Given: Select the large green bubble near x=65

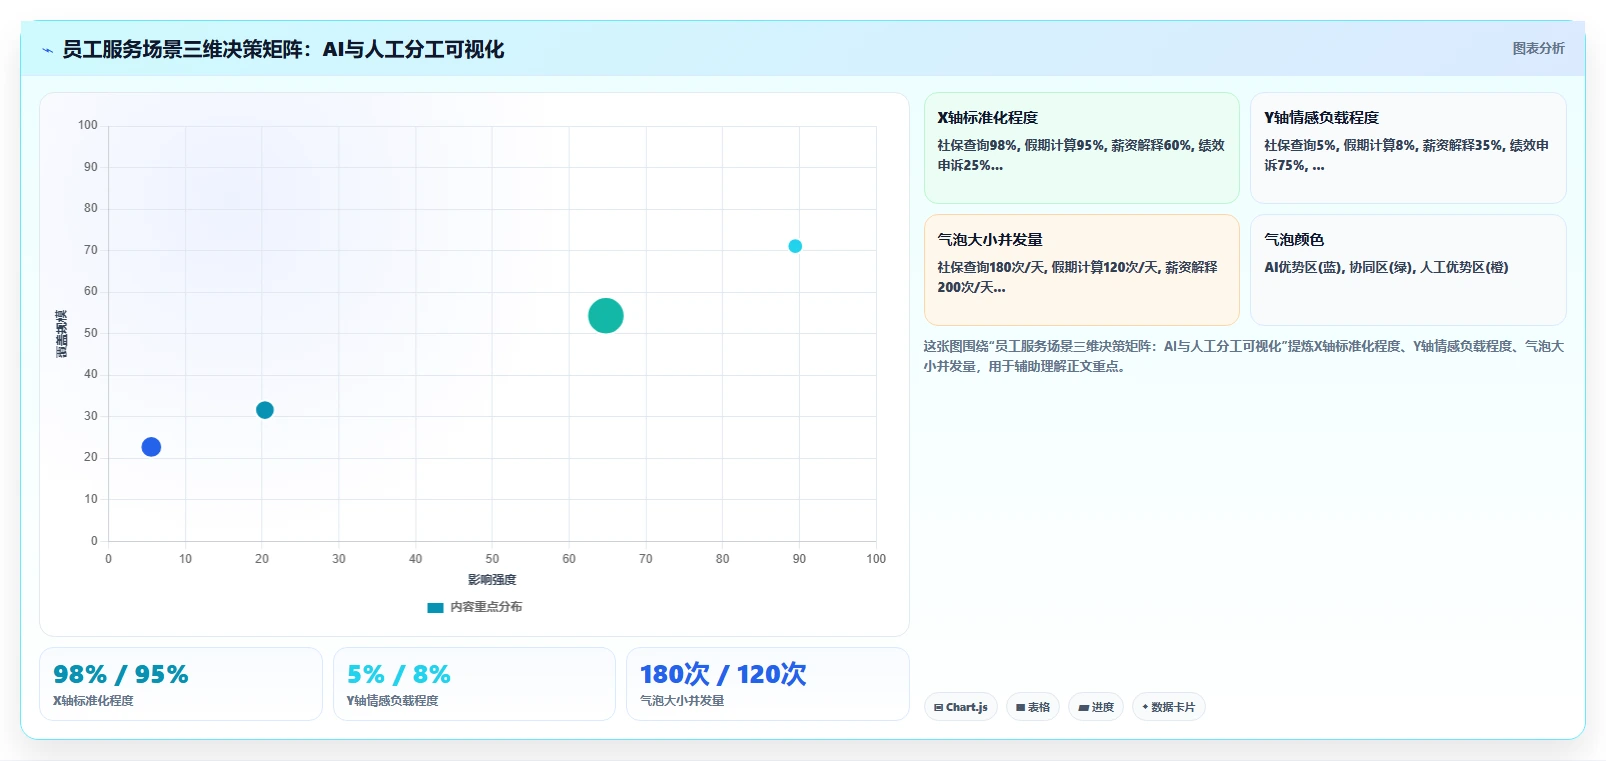Looking at the screenshot, I should click(606, 316).
